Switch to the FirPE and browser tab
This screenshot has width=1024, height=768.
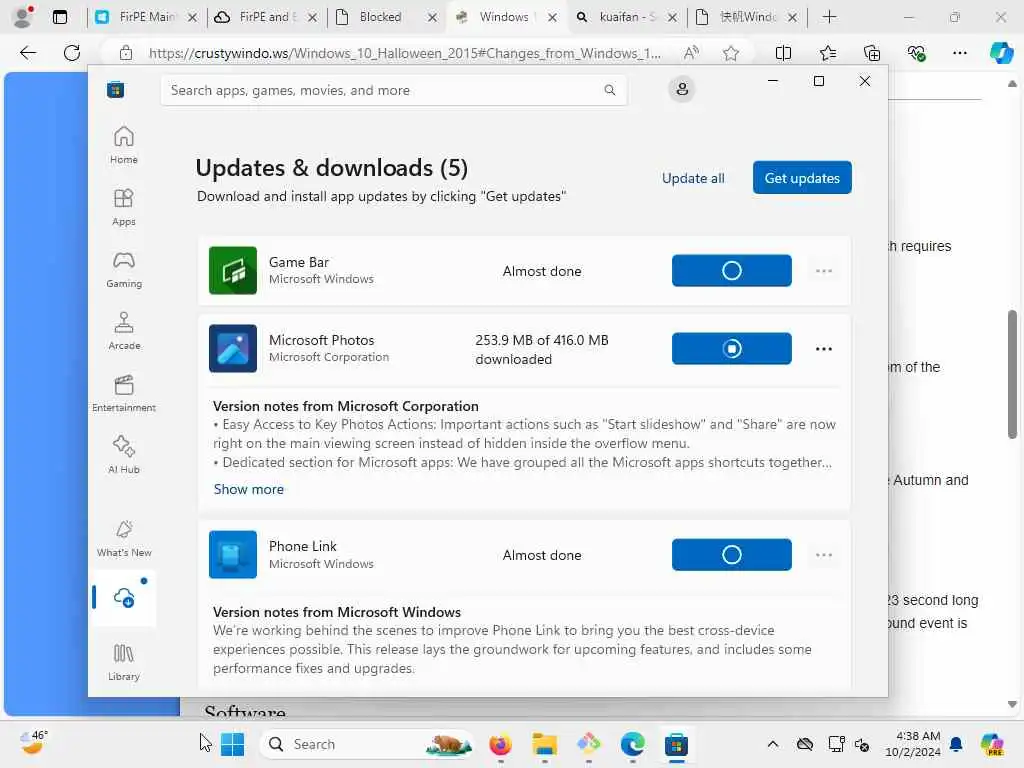tap(266, 17)
